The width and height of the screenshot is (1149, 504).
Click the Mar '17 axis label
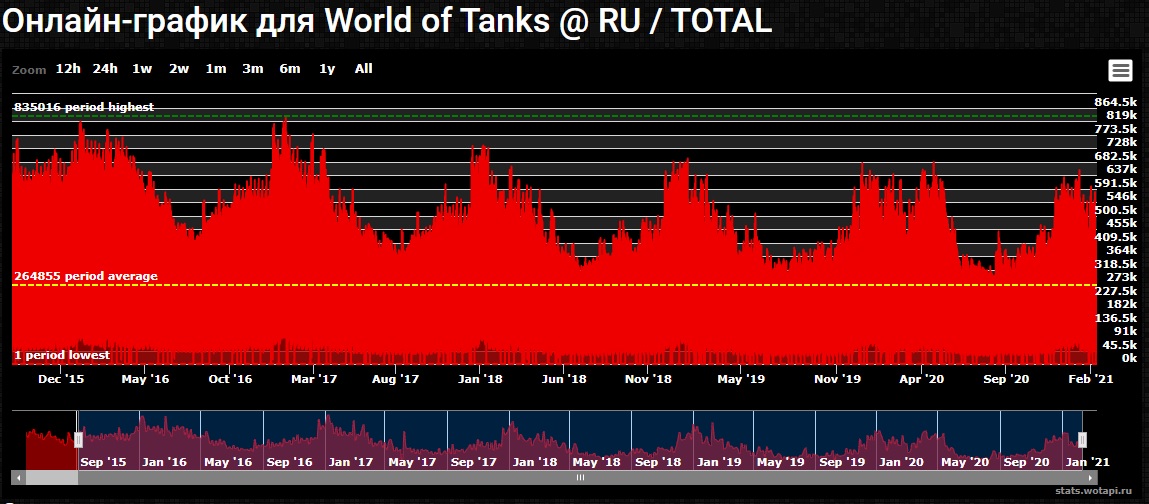[x=313, y=379]
